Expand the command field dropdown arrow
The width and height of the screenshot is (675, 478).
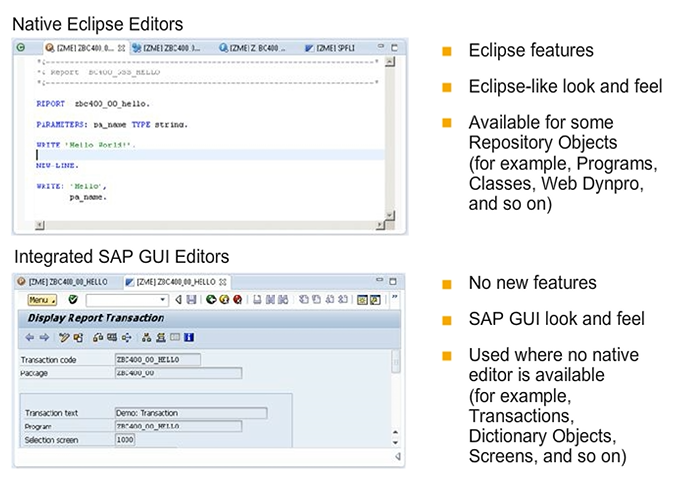point(163,299)
